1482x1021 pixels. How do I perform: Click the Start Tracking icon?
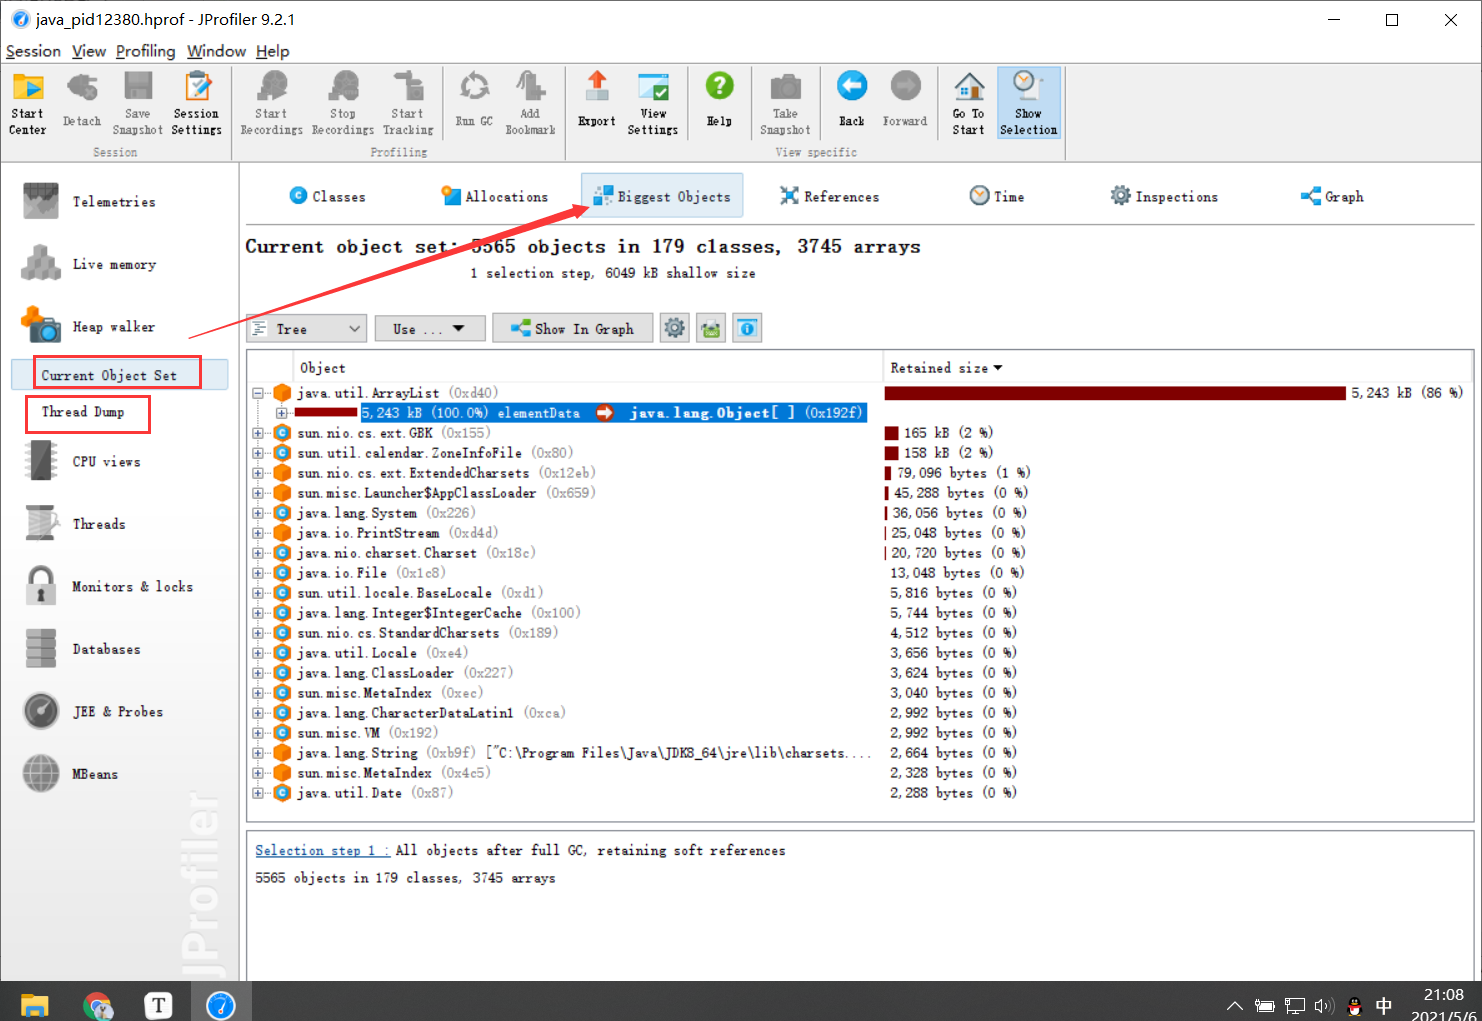[x=408, y=103]
